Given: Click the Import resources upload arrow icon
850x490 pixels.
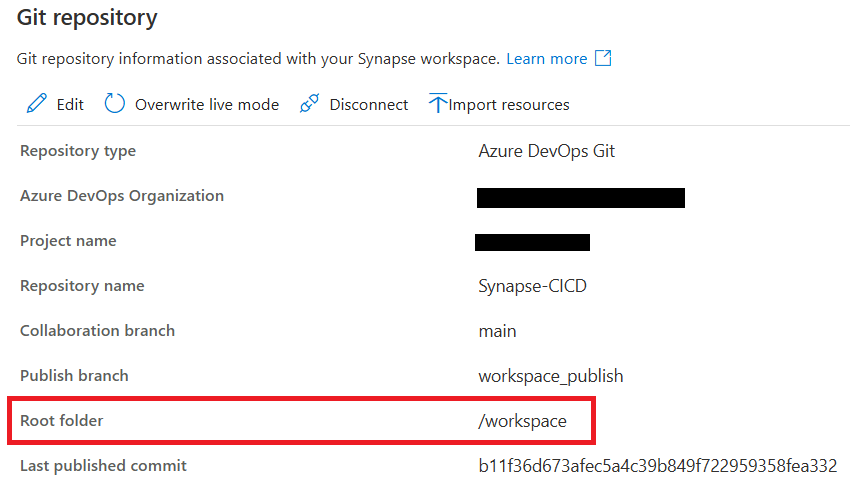Looking at the screenshot, I should click(x=437, y=103).
